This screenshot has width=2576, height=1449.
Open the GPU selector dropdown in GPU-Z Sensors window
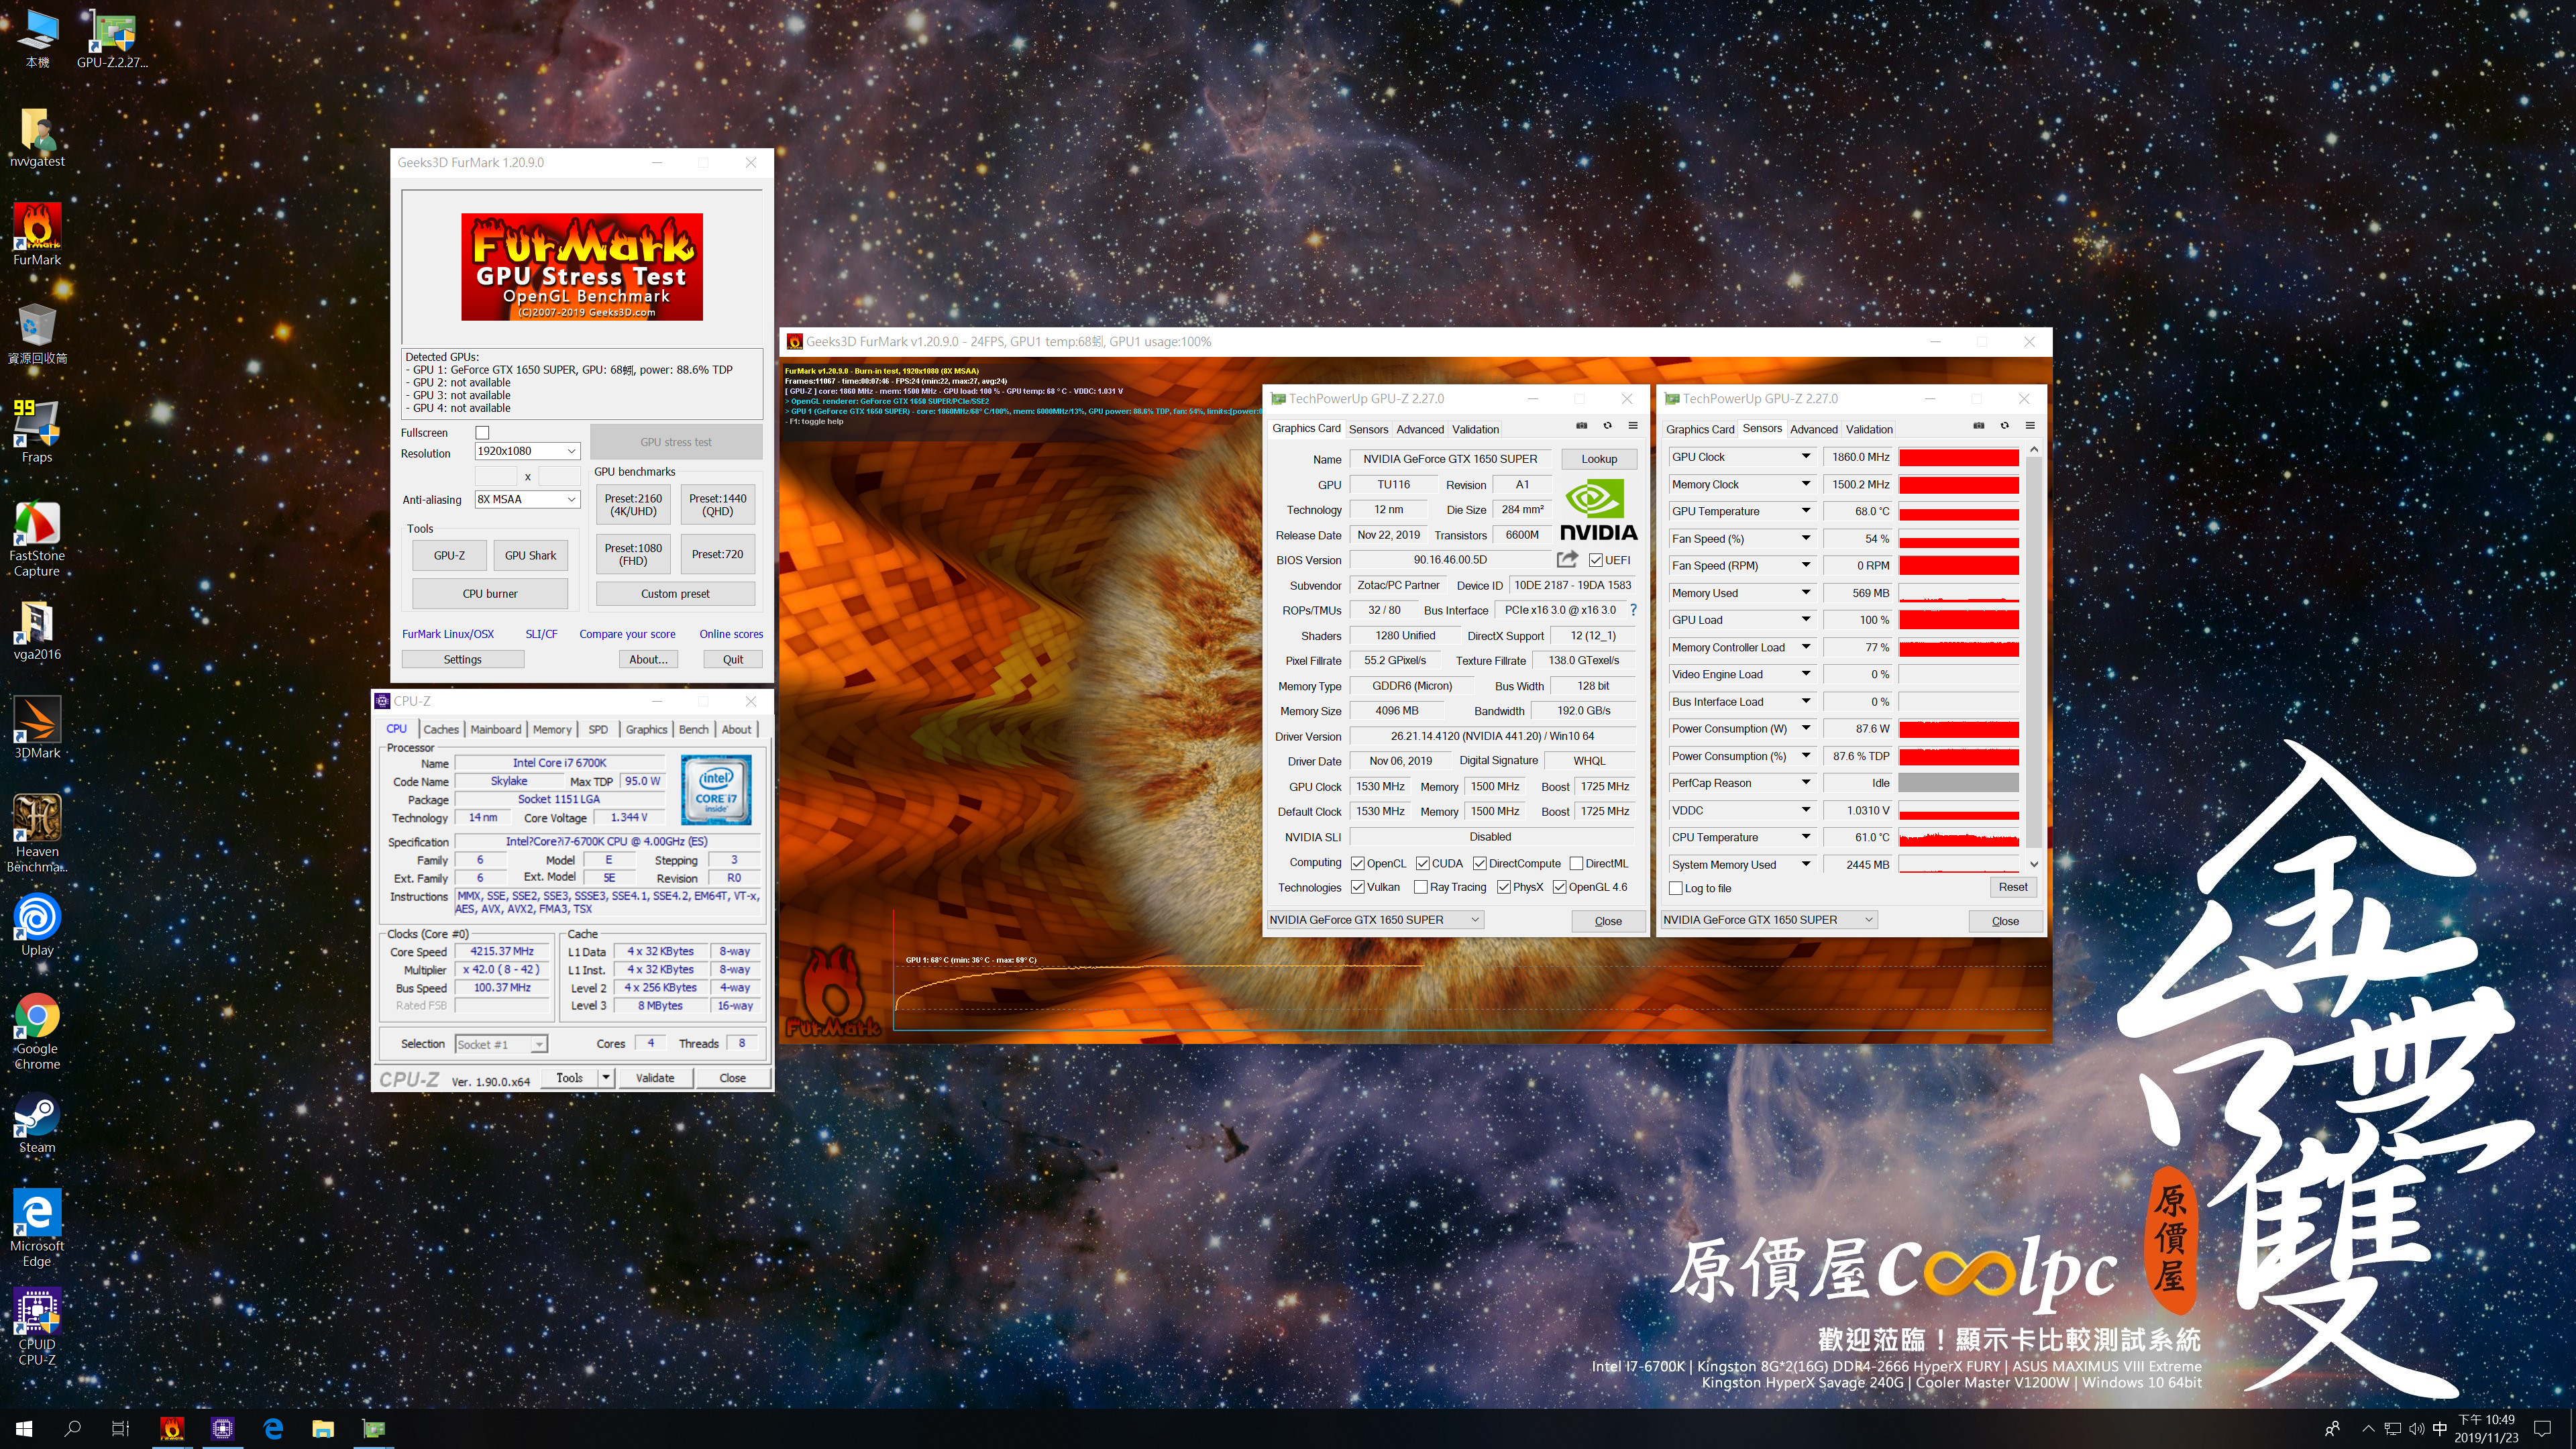click(1769, 919)
